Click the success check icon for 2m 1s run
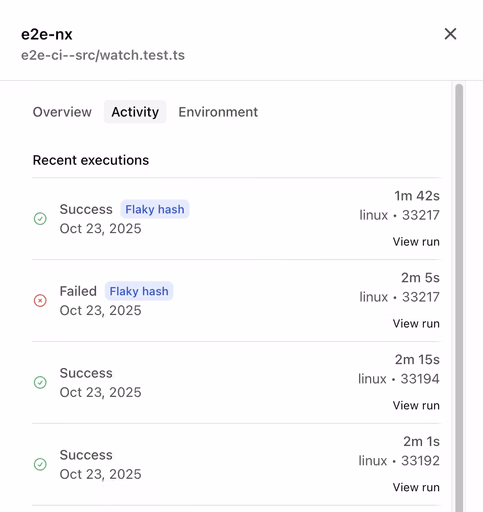 tap(40, 464)
